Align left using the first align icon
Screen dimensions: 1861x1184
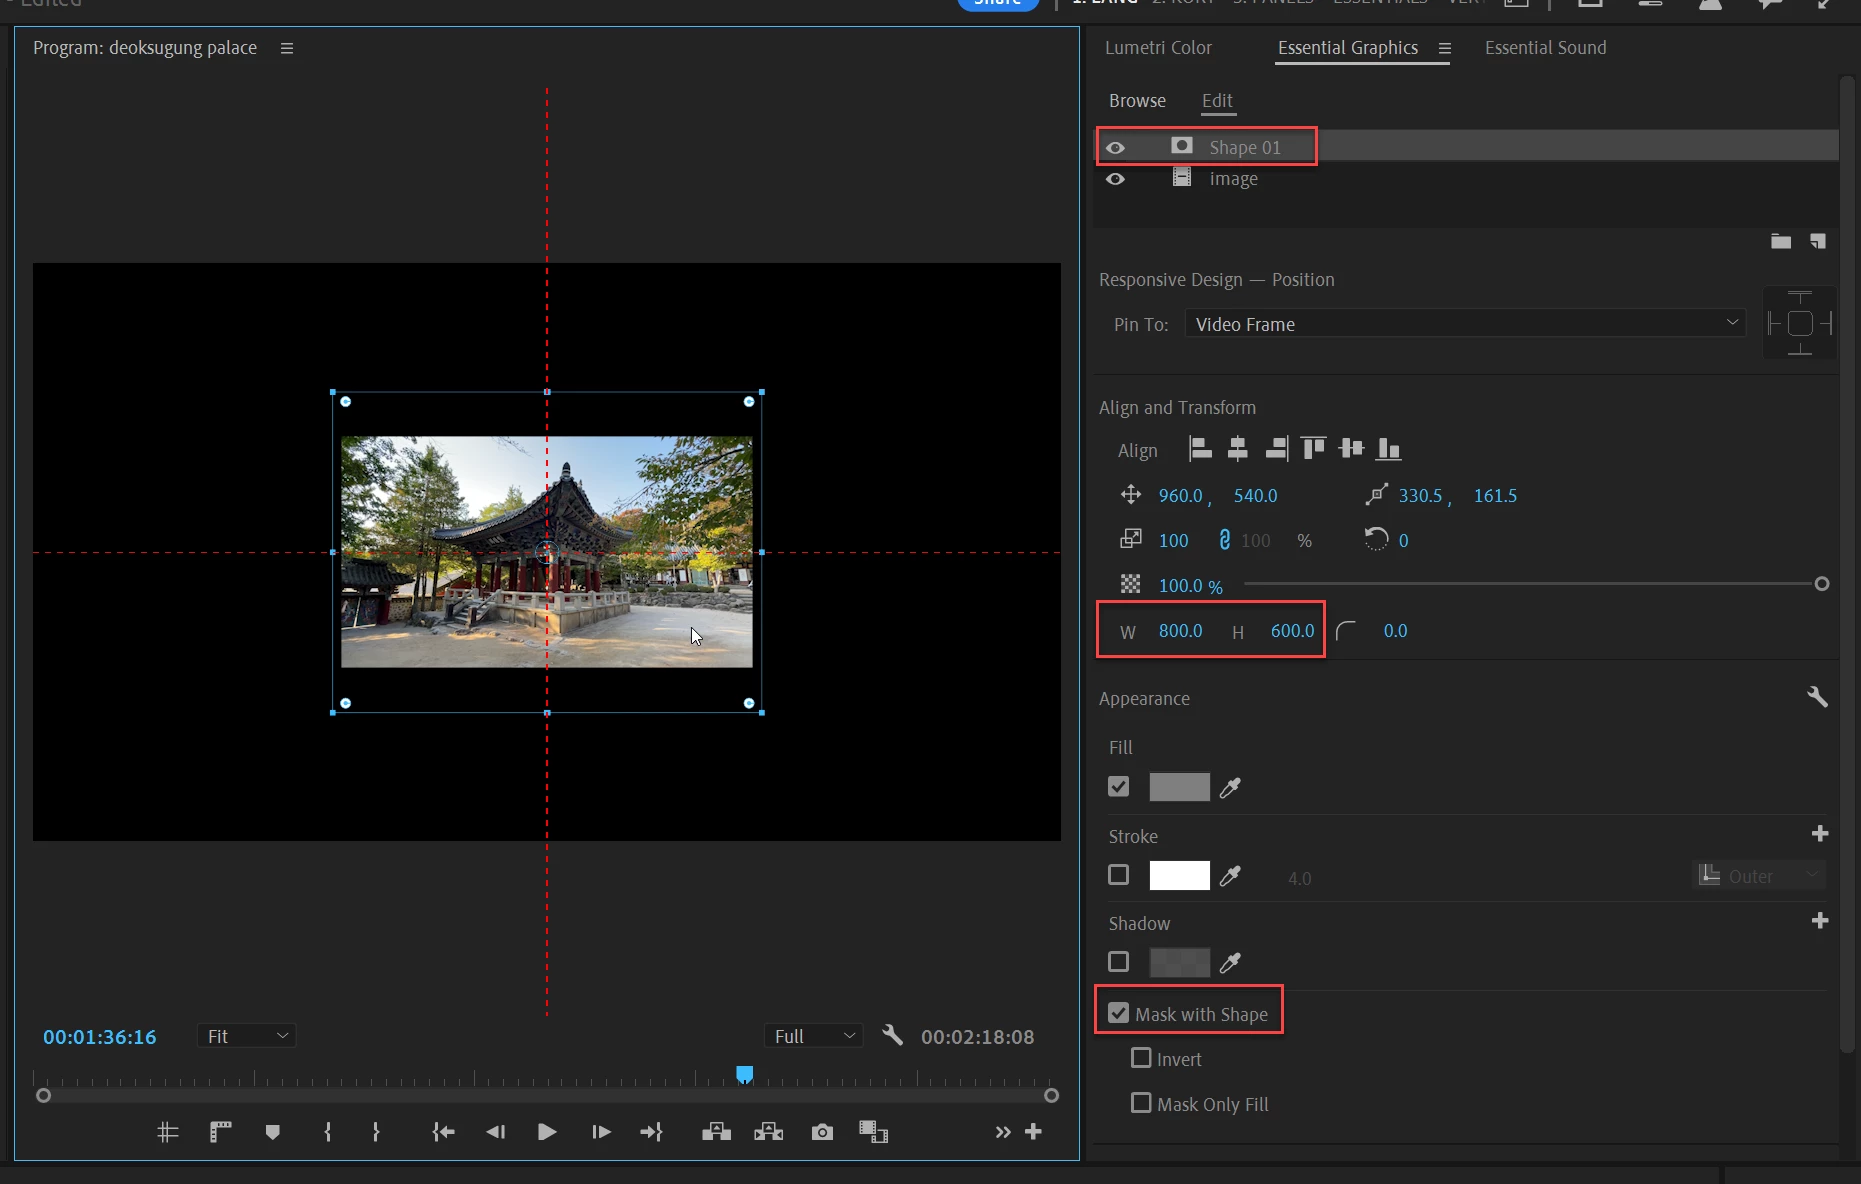(x=1200, y=449)
